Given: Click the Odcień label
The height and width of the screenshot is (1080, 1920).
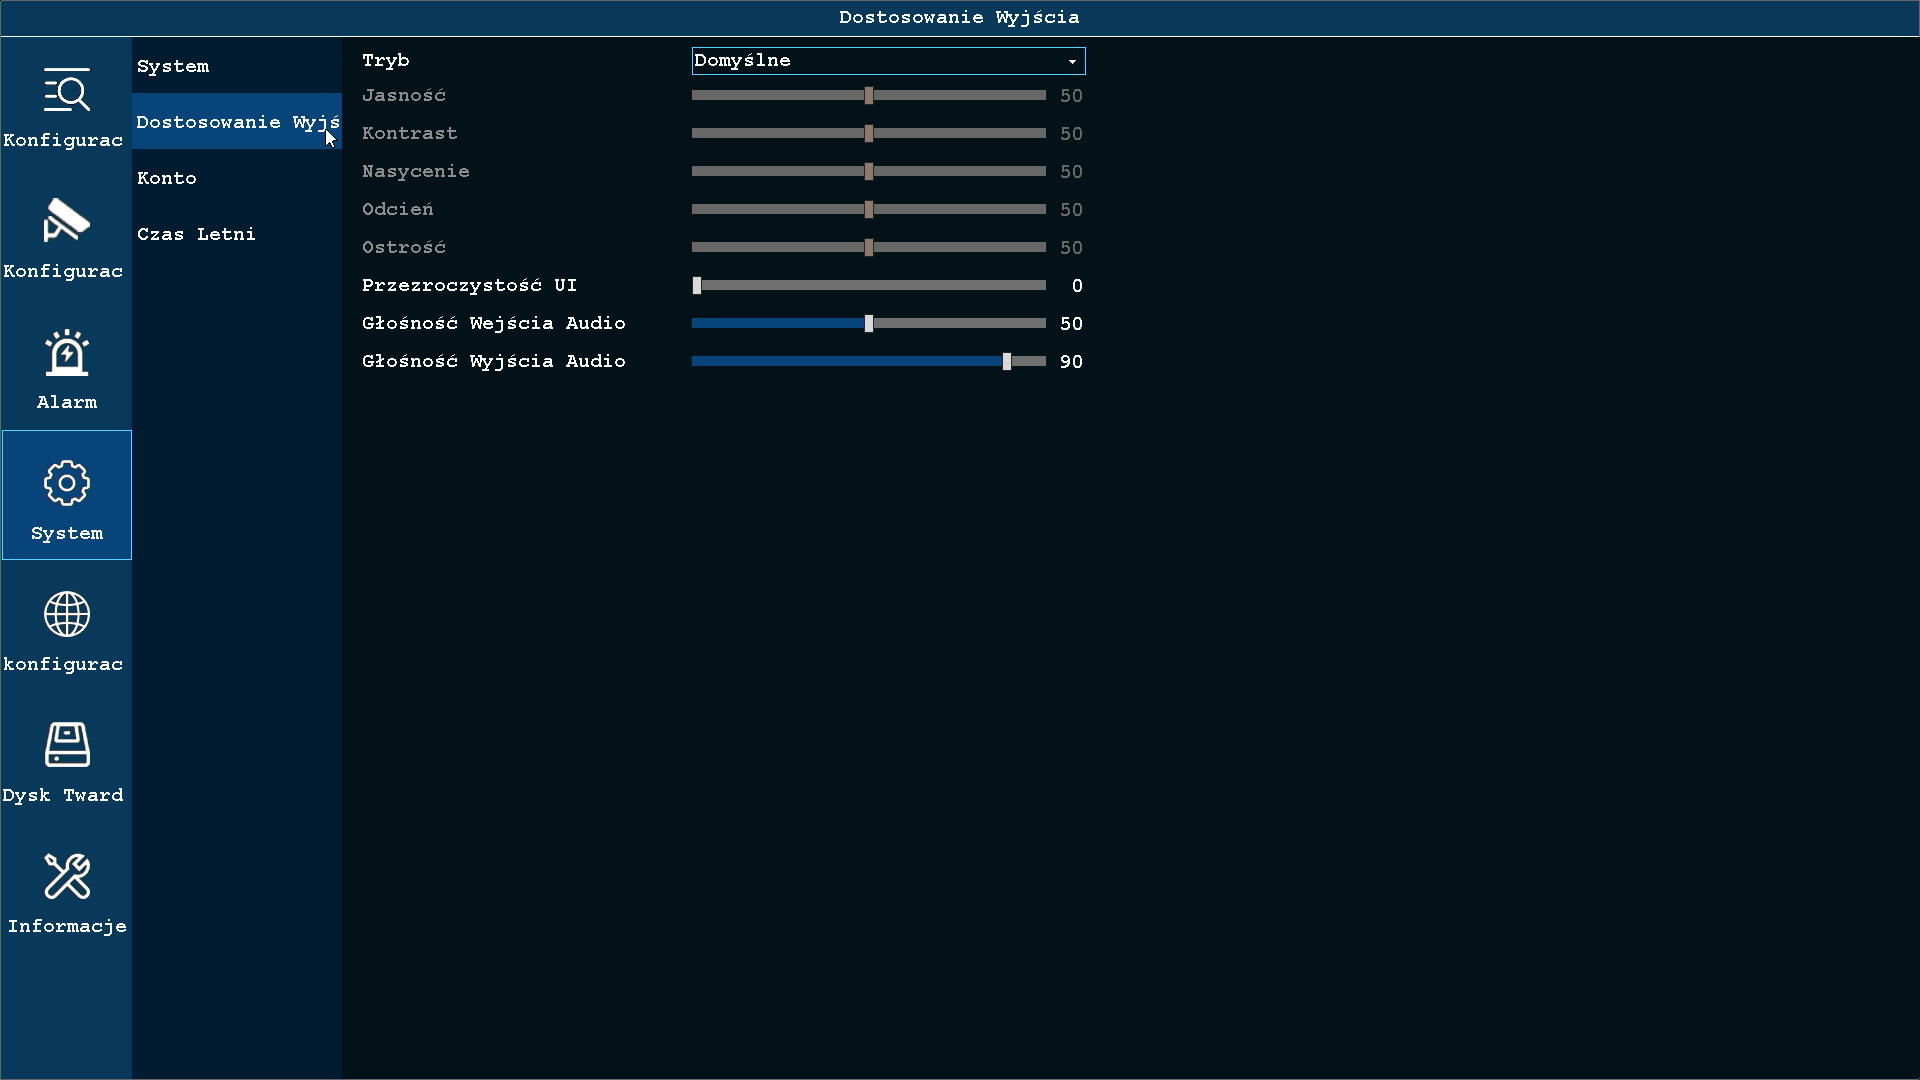Looking at the screenshot, I should [398, 210].
